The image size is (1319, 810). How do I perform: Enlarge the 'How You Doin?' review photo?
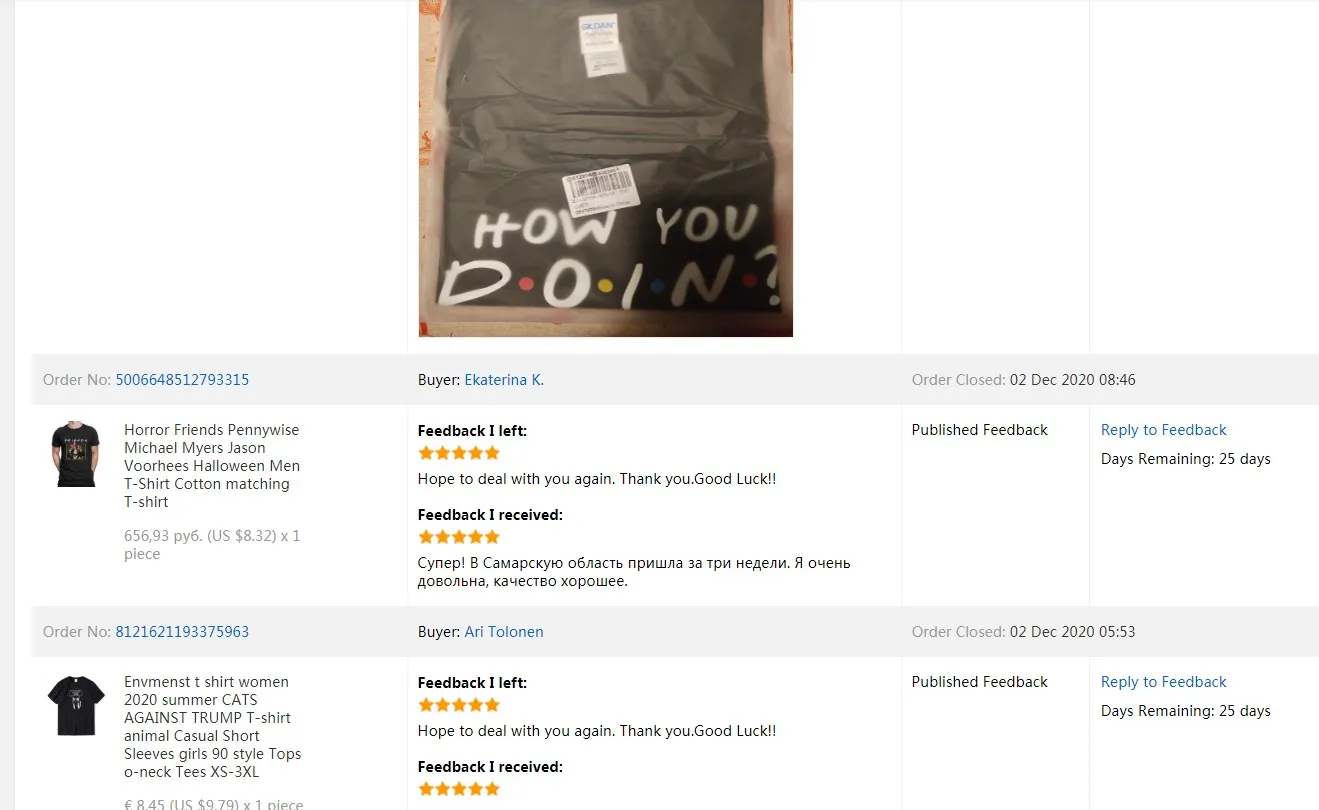pyautogui.click(x=605, y=168)
